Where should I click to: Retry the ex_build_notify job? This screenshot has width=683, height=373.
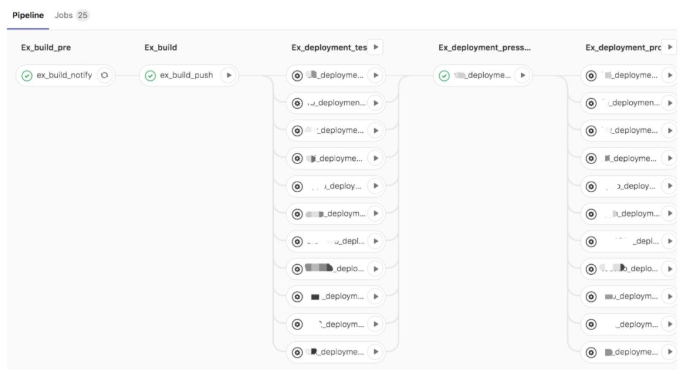(105, 75)
